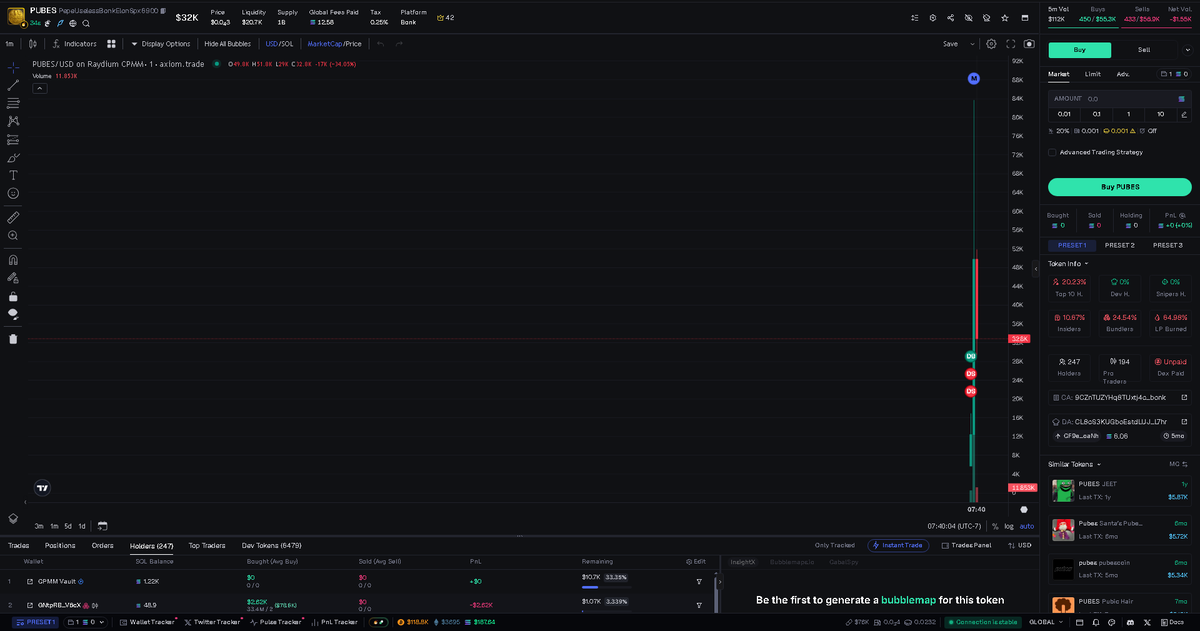Open the PUBES JEET similar token
Image resolution: width=1200 pixels, height=631 pixels.
(x=1120, y=490)
